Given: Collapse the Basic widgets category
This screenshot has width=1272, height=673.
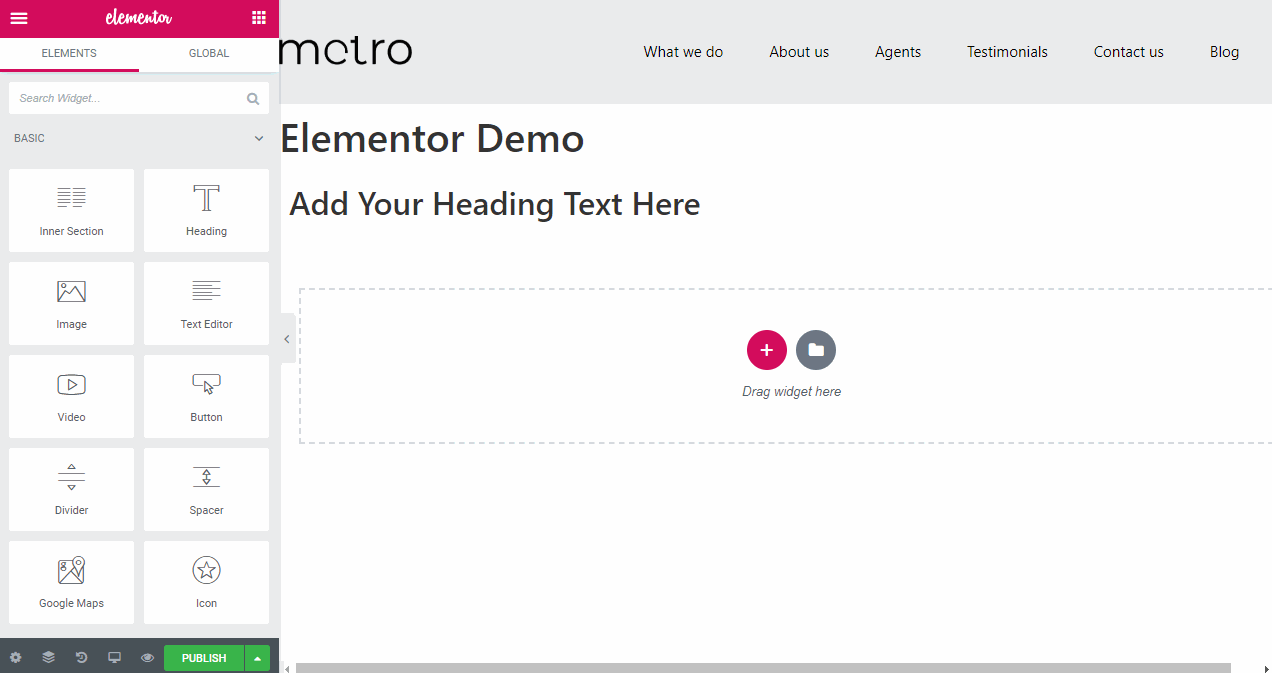Looking at the screenshot, I should coord(259,138).
